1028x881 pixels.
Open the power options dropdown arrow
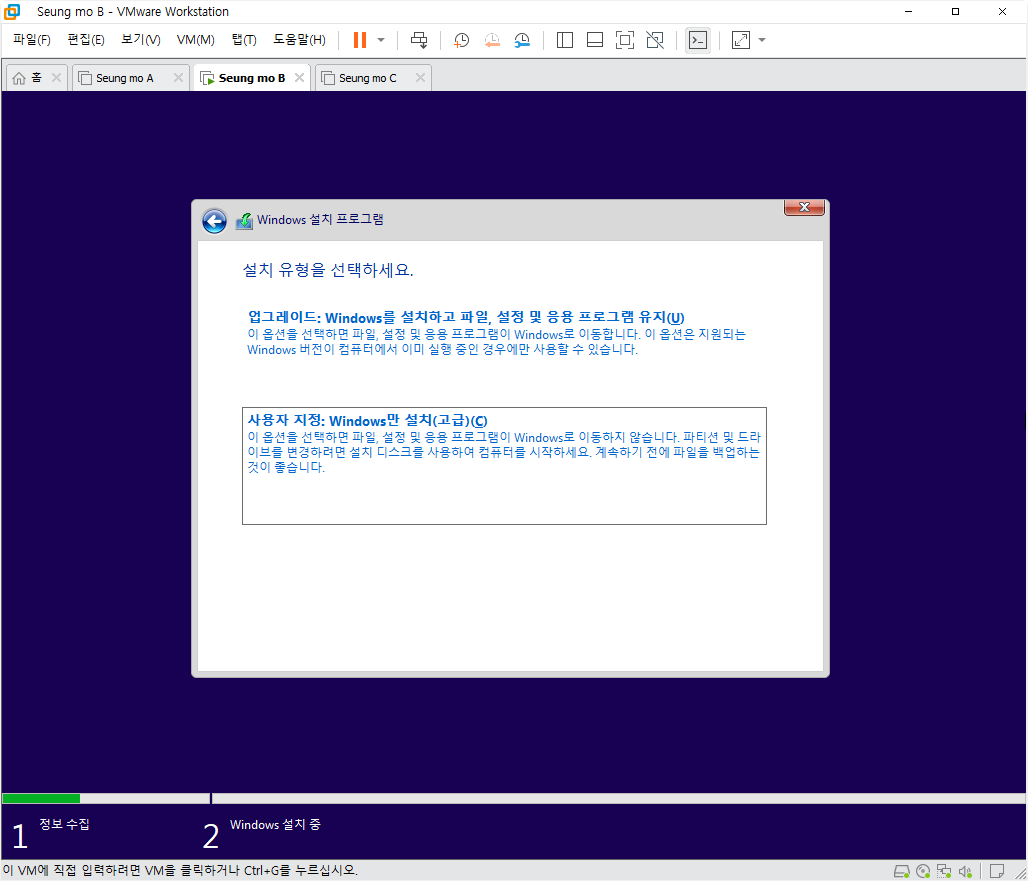click(x=381, y=40)
